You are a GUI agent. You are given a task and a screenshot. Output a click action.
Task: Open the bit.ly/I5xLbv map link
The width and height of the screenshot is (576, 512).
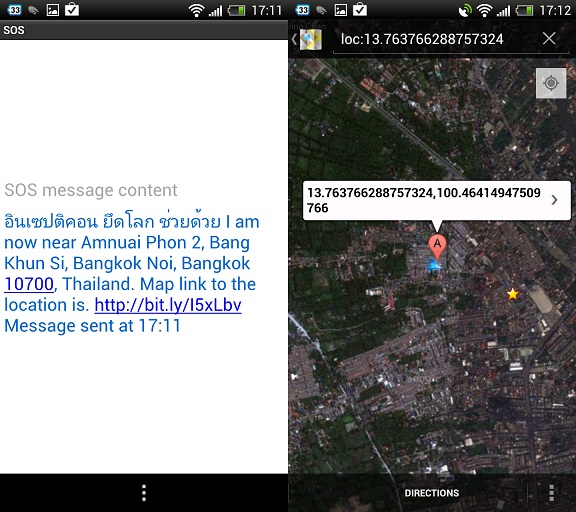168,305
